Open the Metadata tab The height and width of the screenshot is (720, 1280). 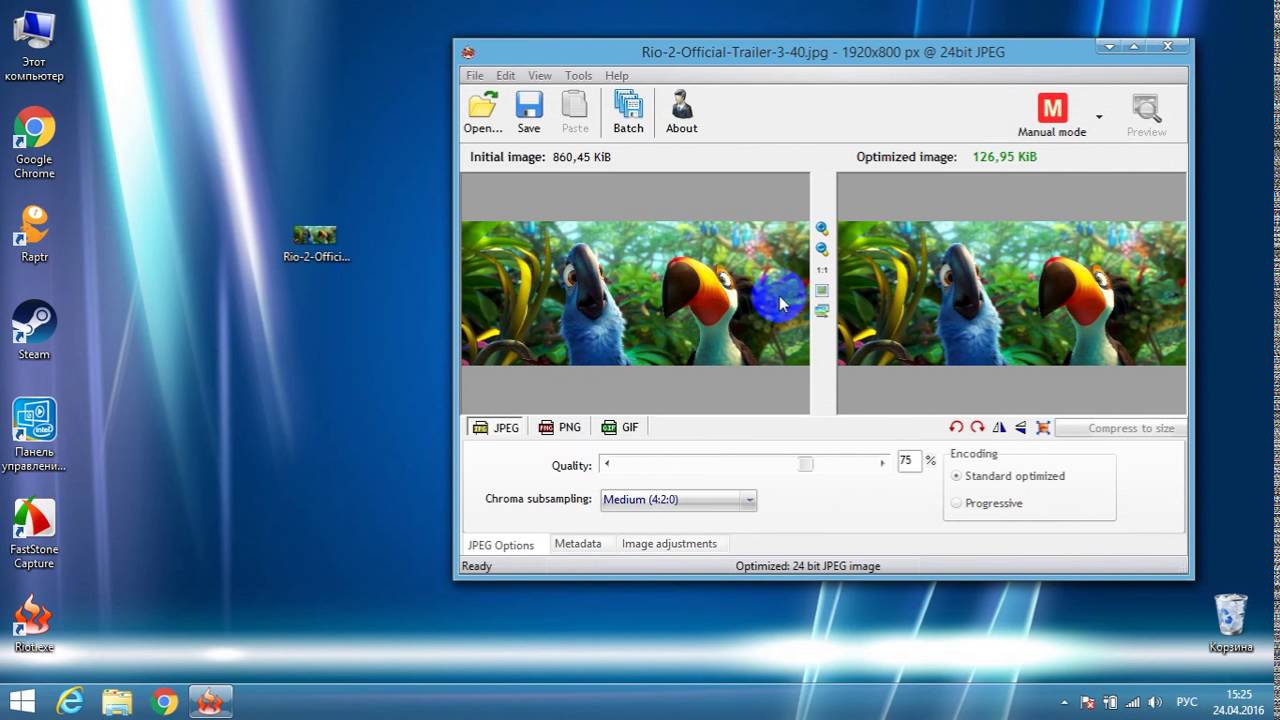click(x=578, y=544)
